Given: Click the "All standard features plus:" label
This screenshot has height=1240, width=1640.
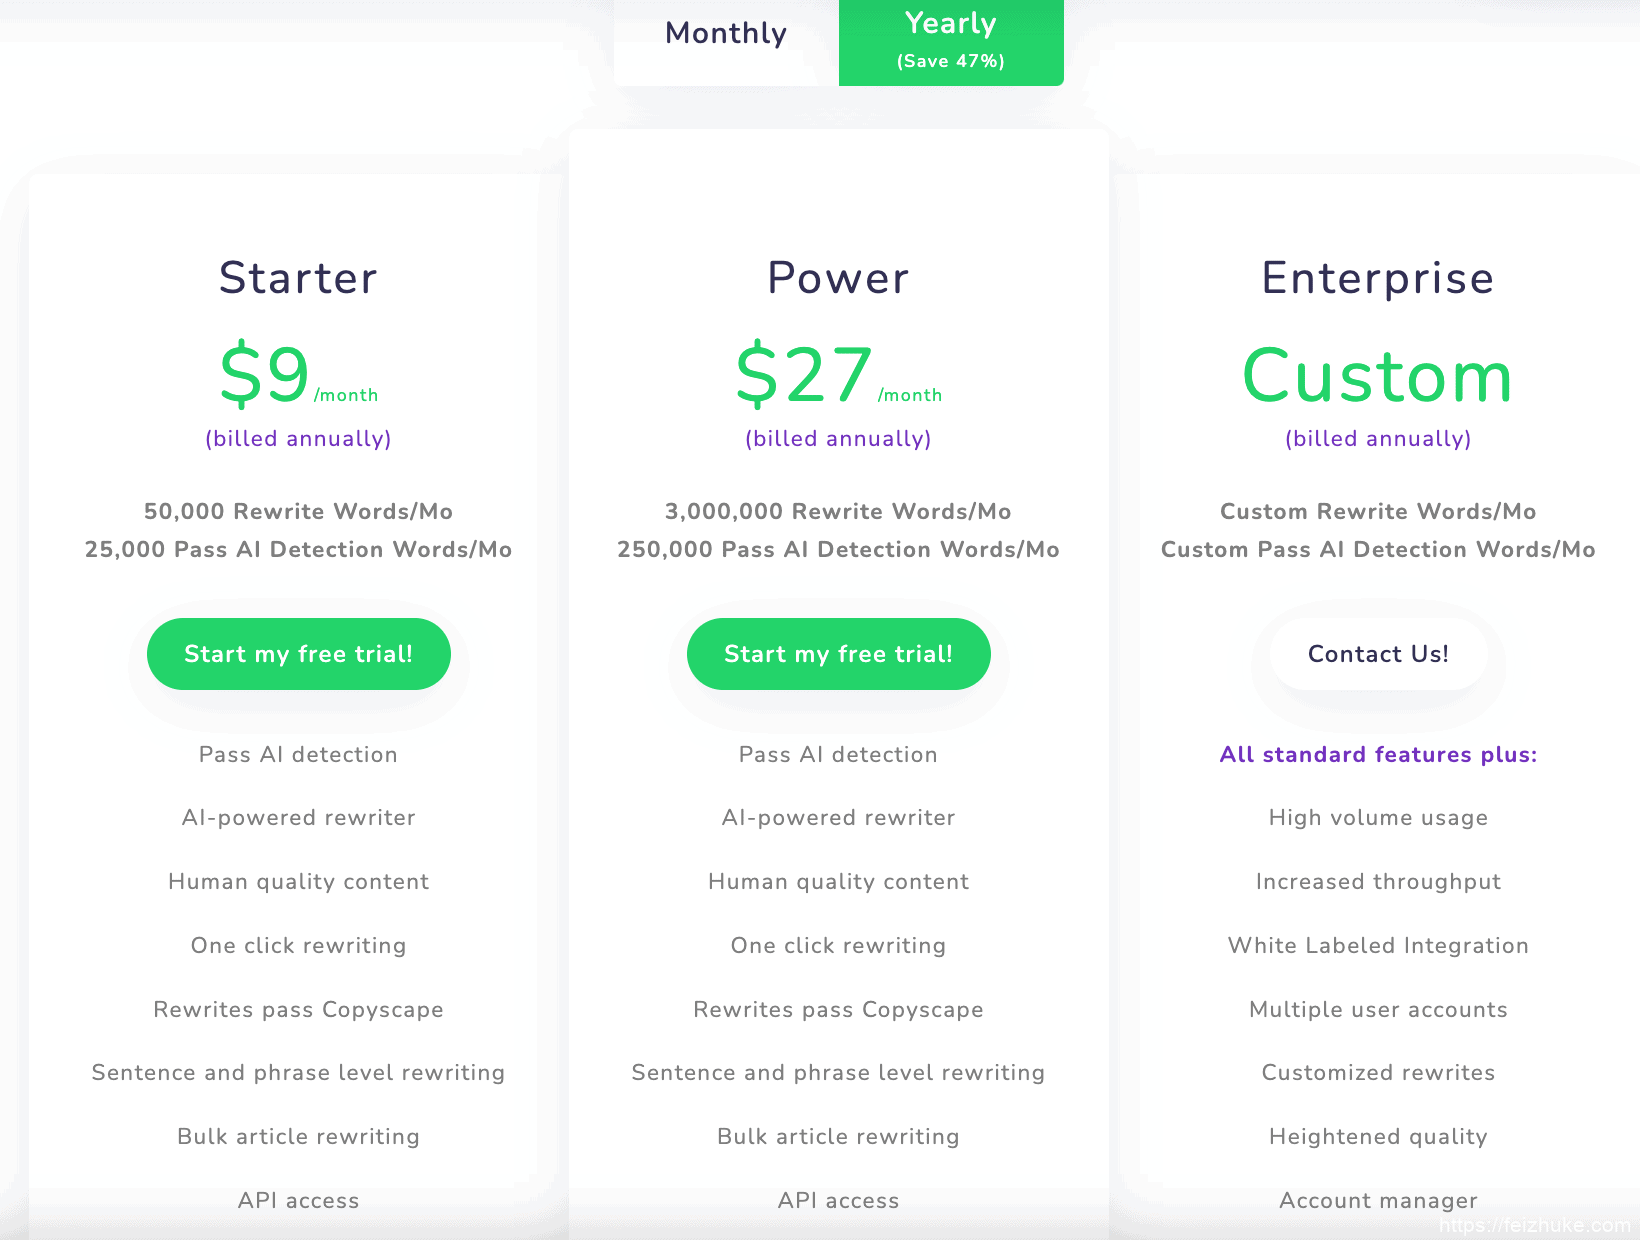Looking at the screenshot, I should (1377, 755).
